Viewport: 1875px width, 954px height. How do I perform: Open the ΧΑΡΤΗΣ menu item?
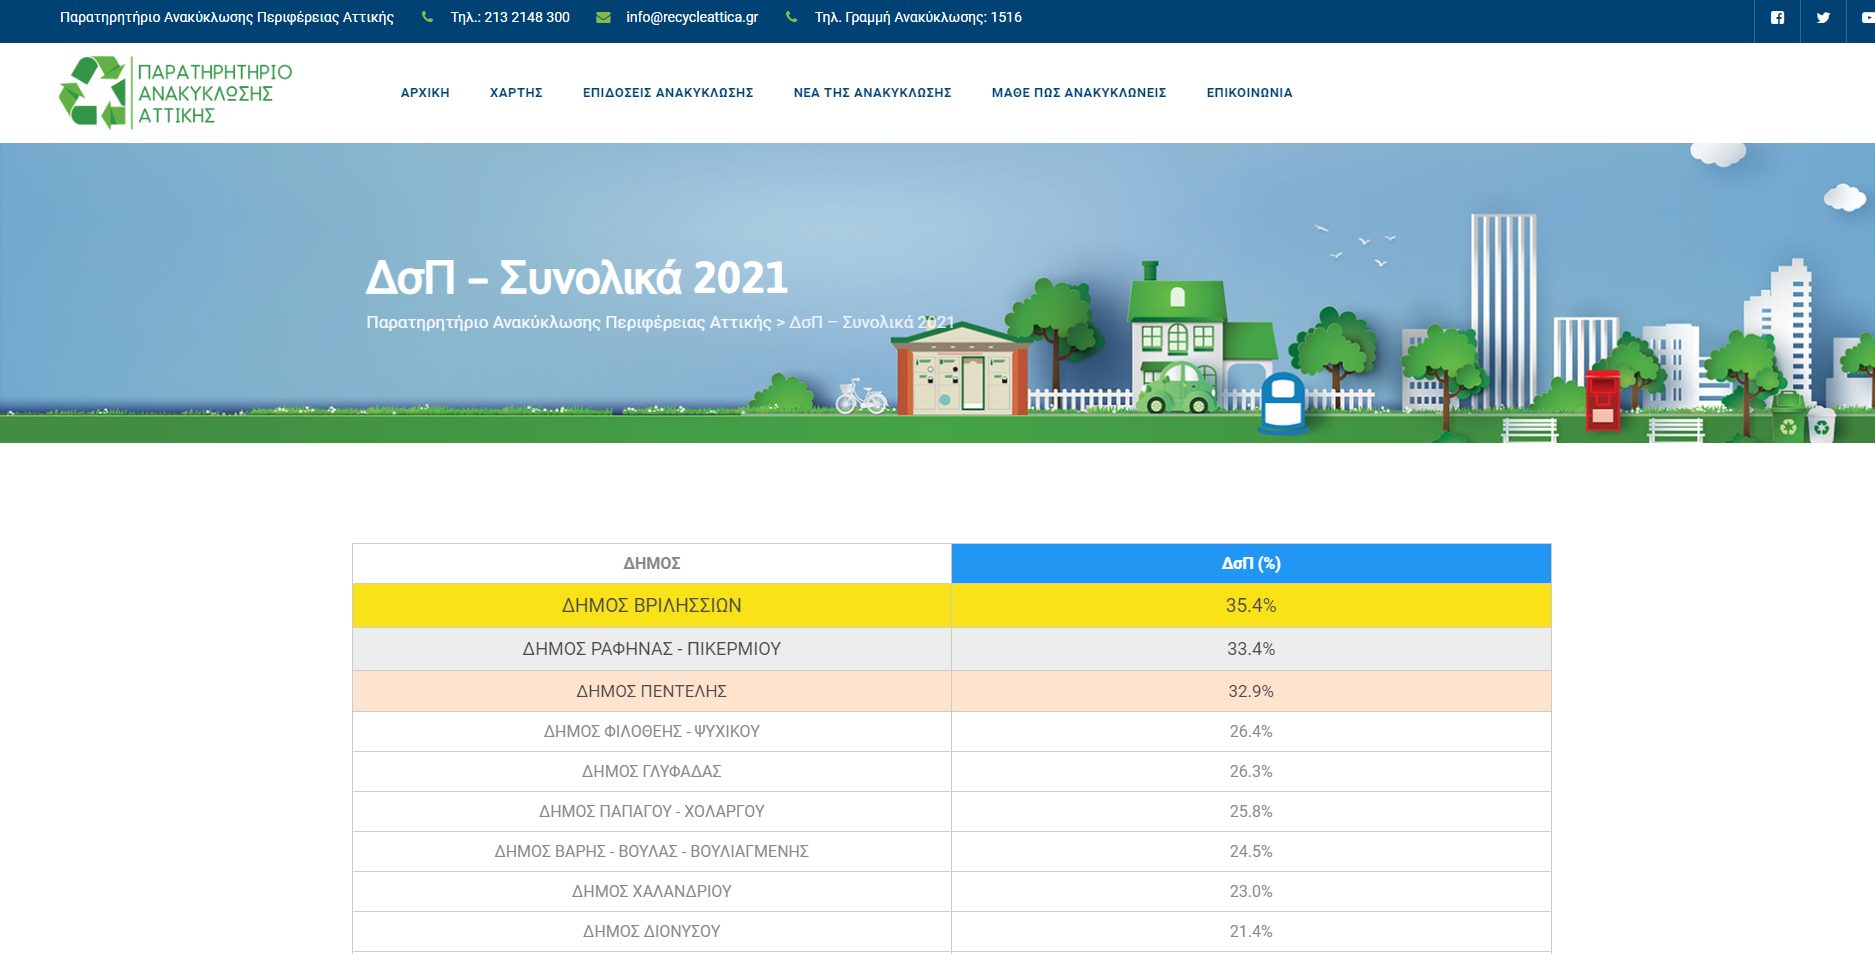(x=516, y=93)
